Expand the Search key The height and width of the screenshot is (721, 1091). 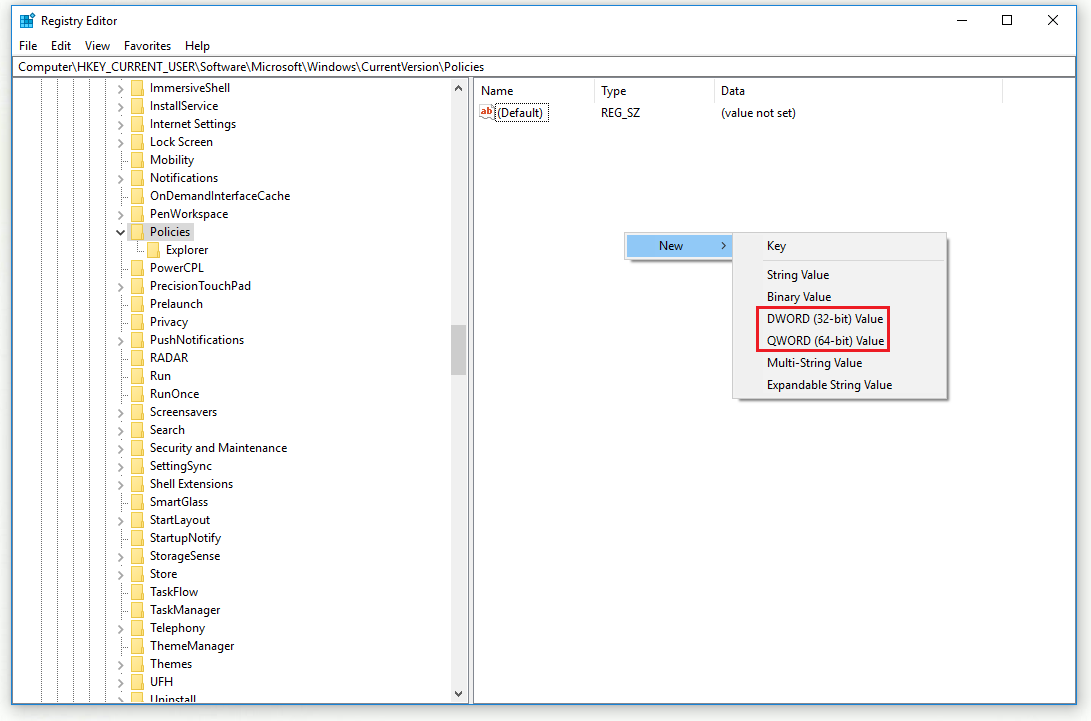pyautogui.click(x=120, y=431)
